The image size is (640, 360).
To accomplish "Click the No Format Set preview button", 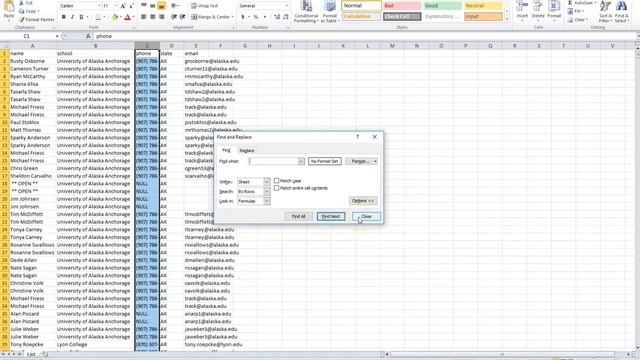I will (x=324, y=161).
